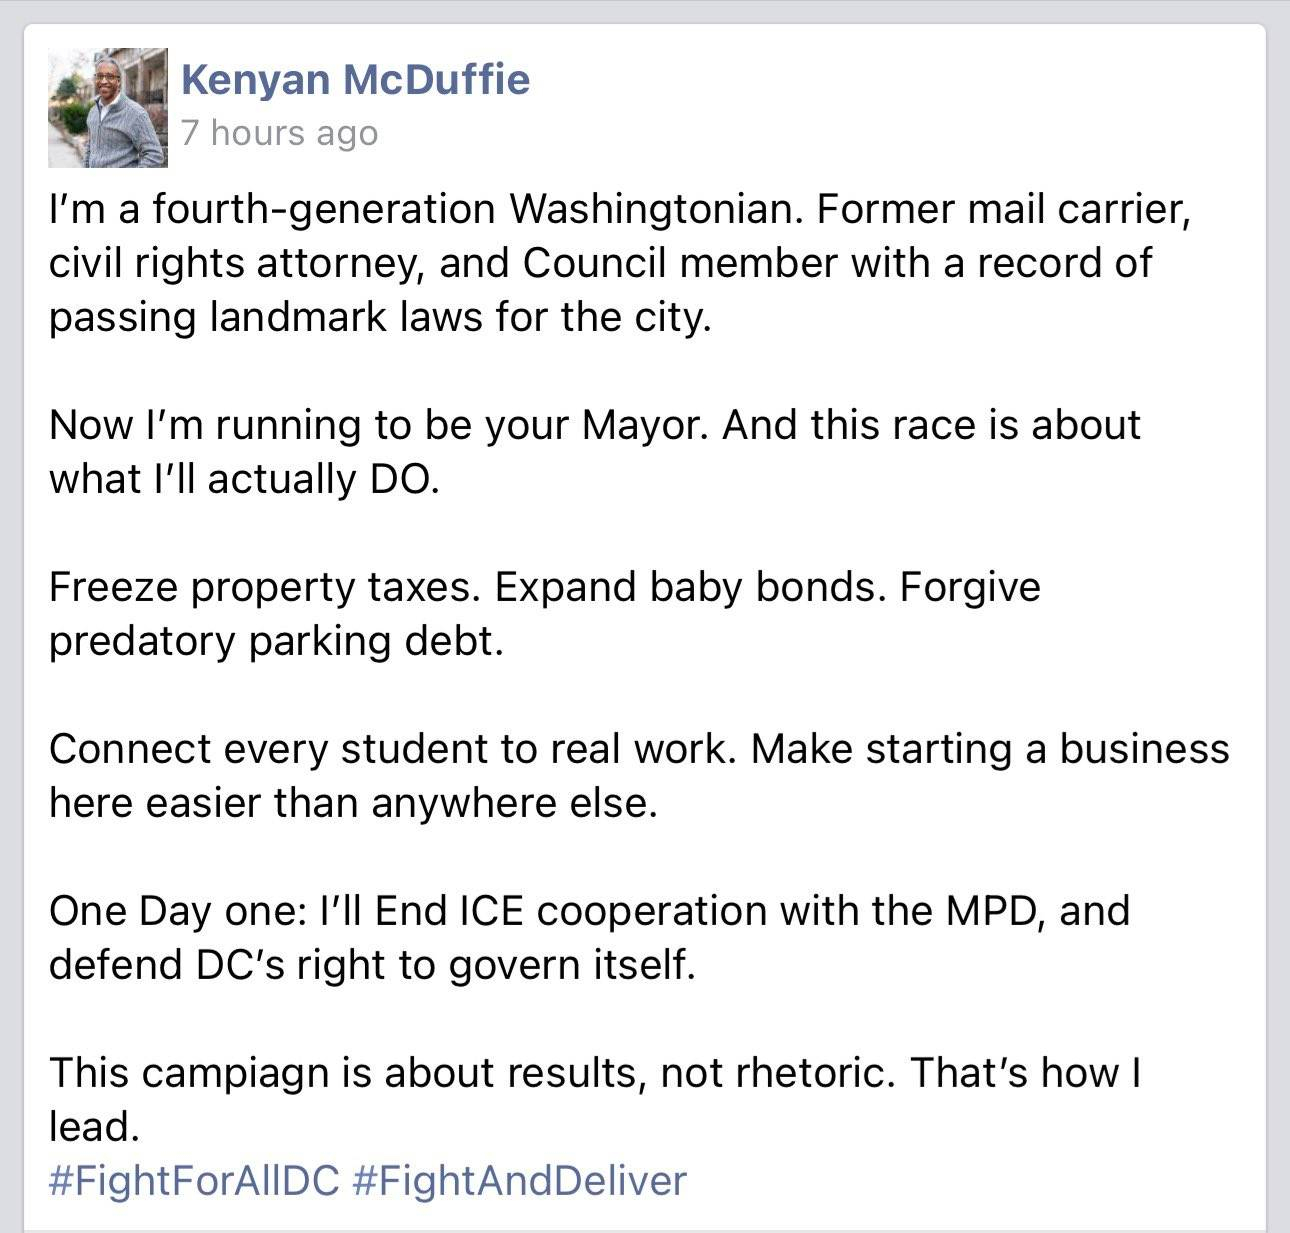Click the word "ICE" in the post
1290x1233 pixels.
click(493, 911)
